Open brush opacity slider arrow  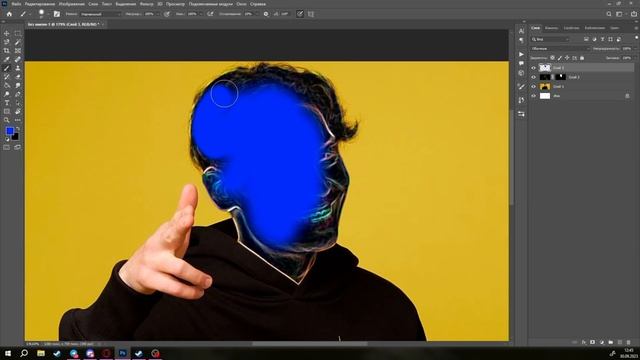click(158, 14)
